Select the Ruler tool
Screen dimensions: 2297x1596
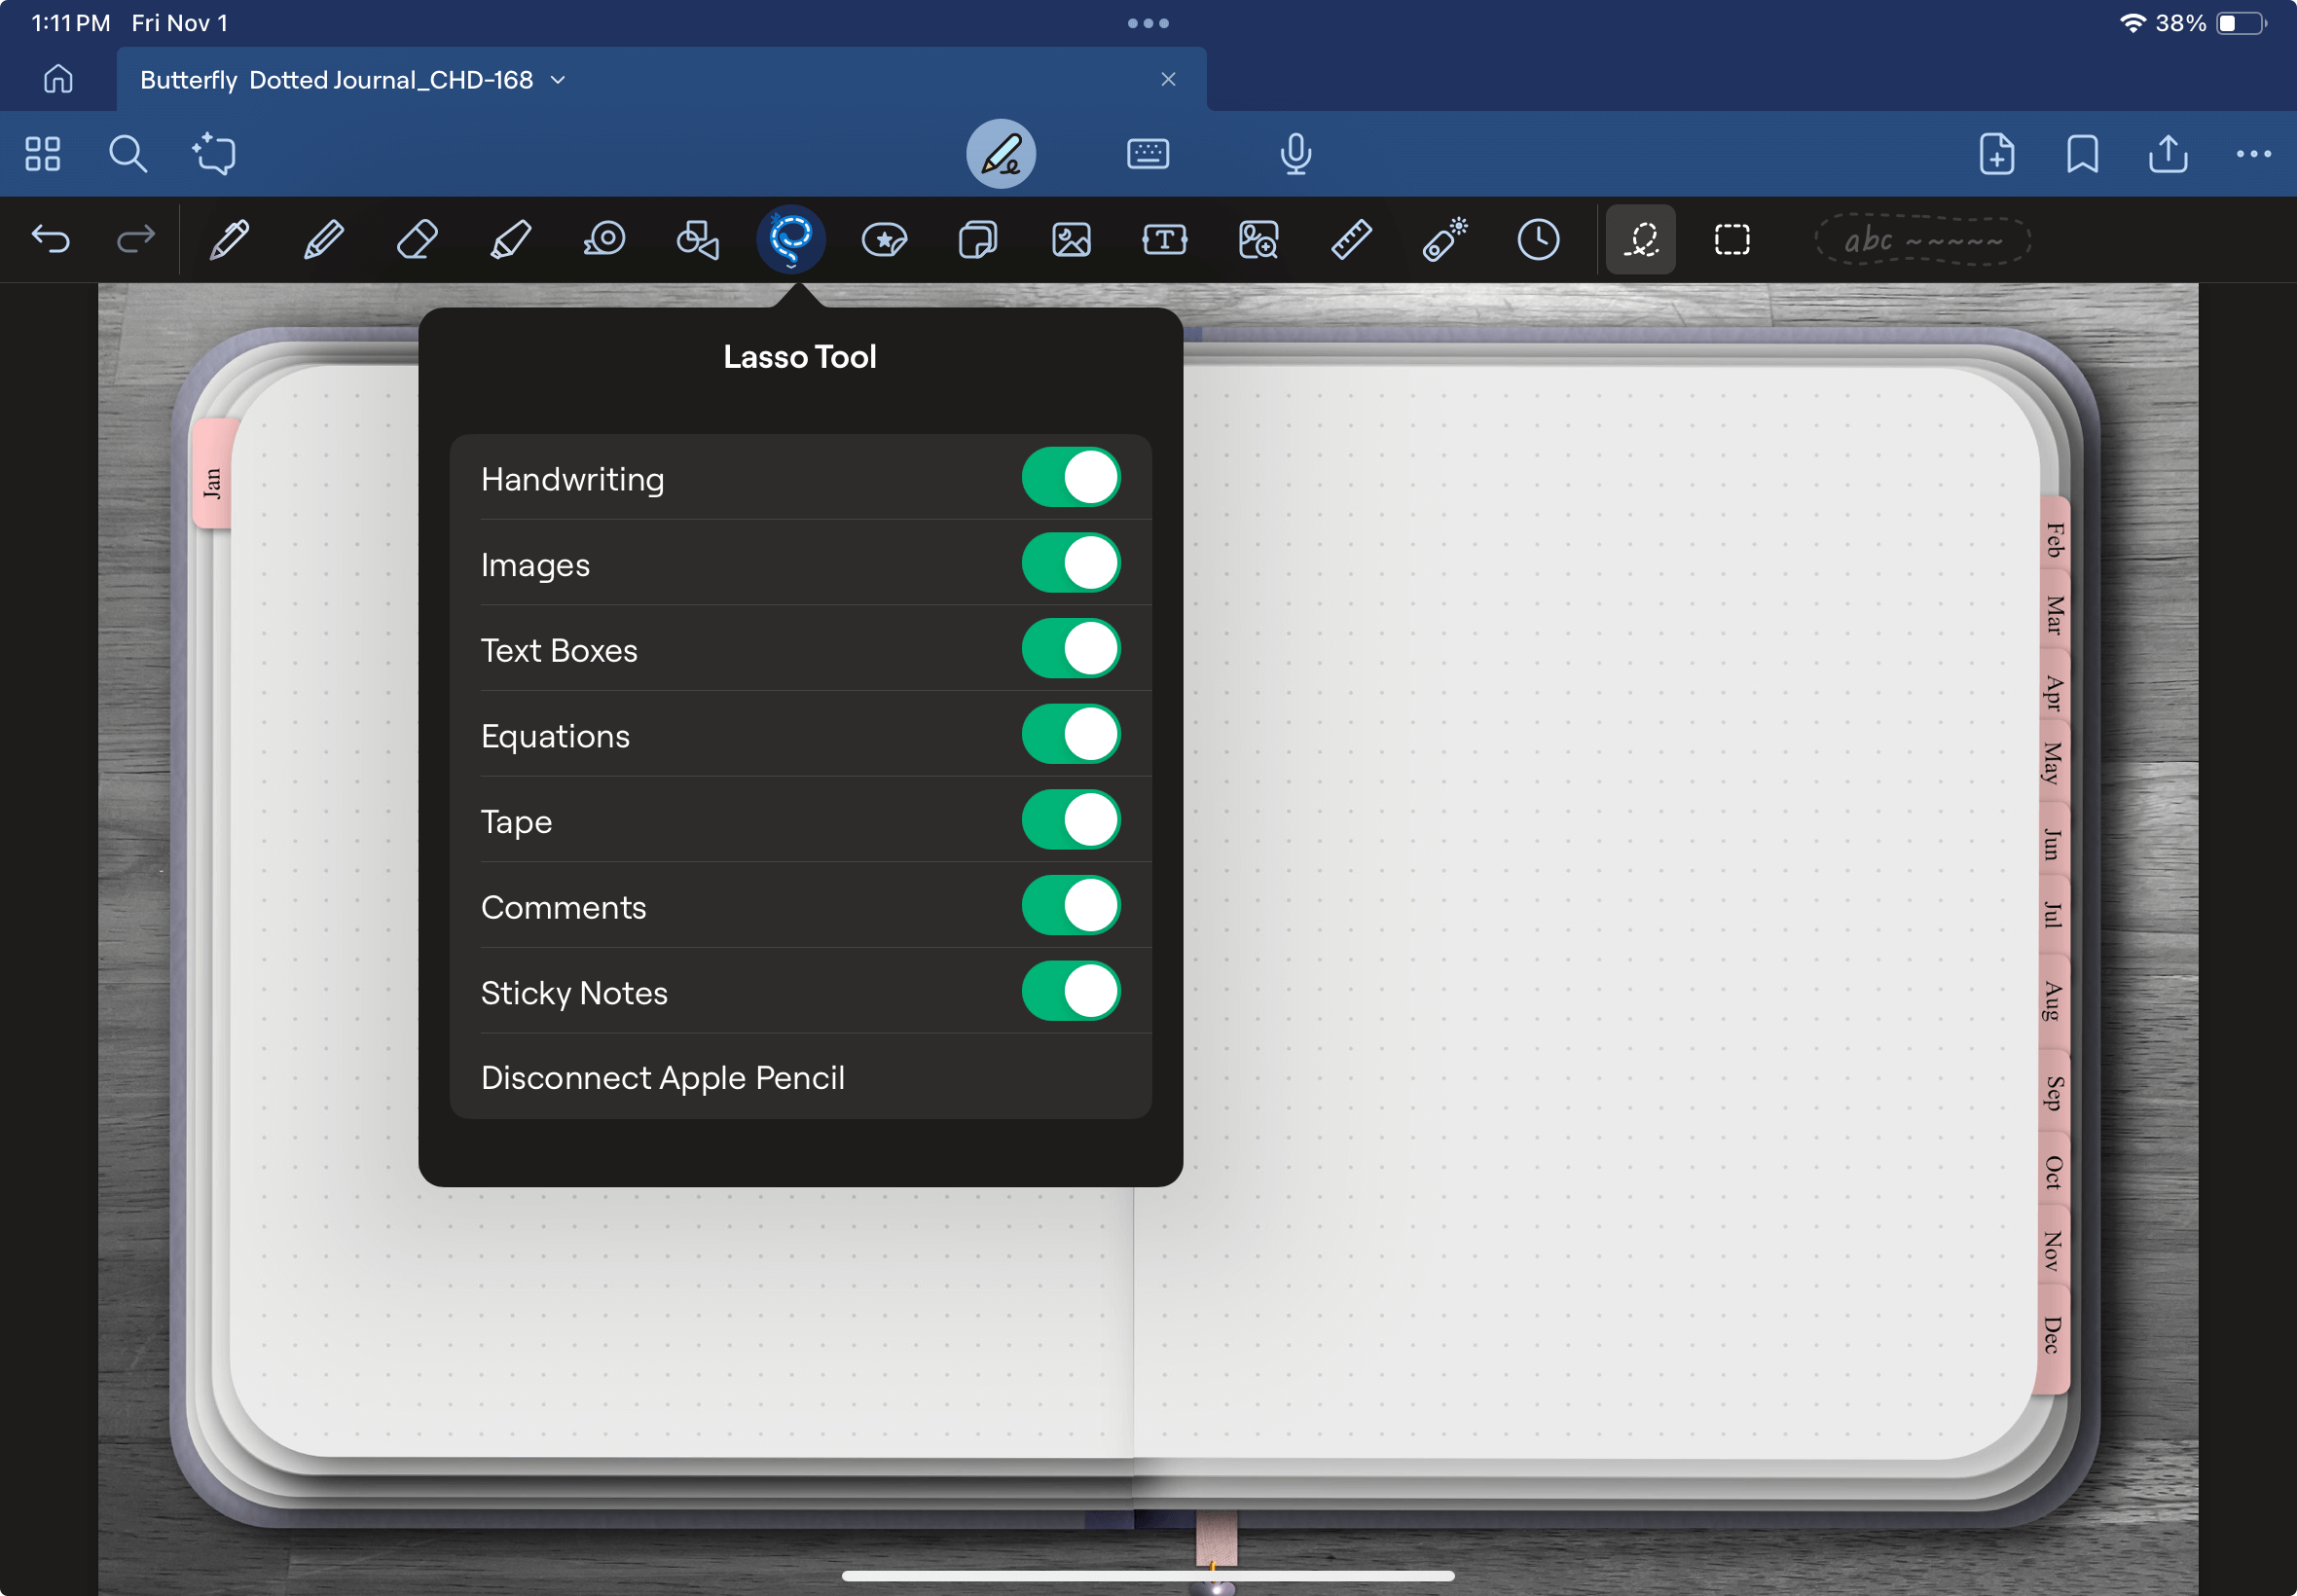(1351, 240)
